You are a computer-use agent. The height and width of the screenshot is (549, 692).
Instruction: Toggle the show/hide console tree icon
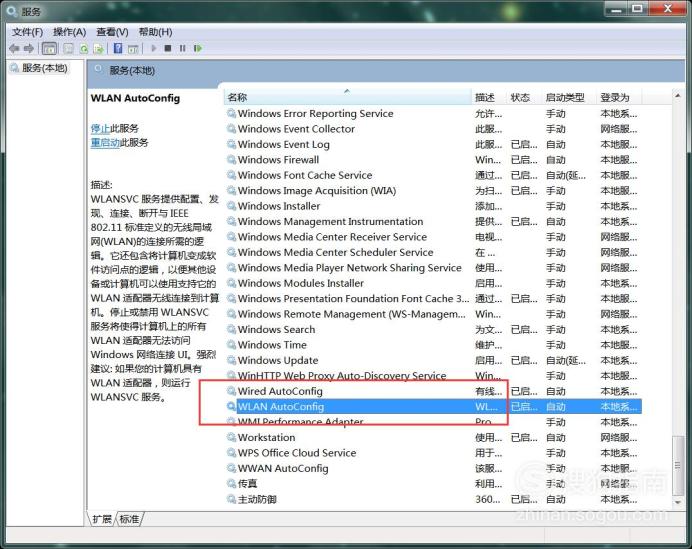click(x=49, y=49)
